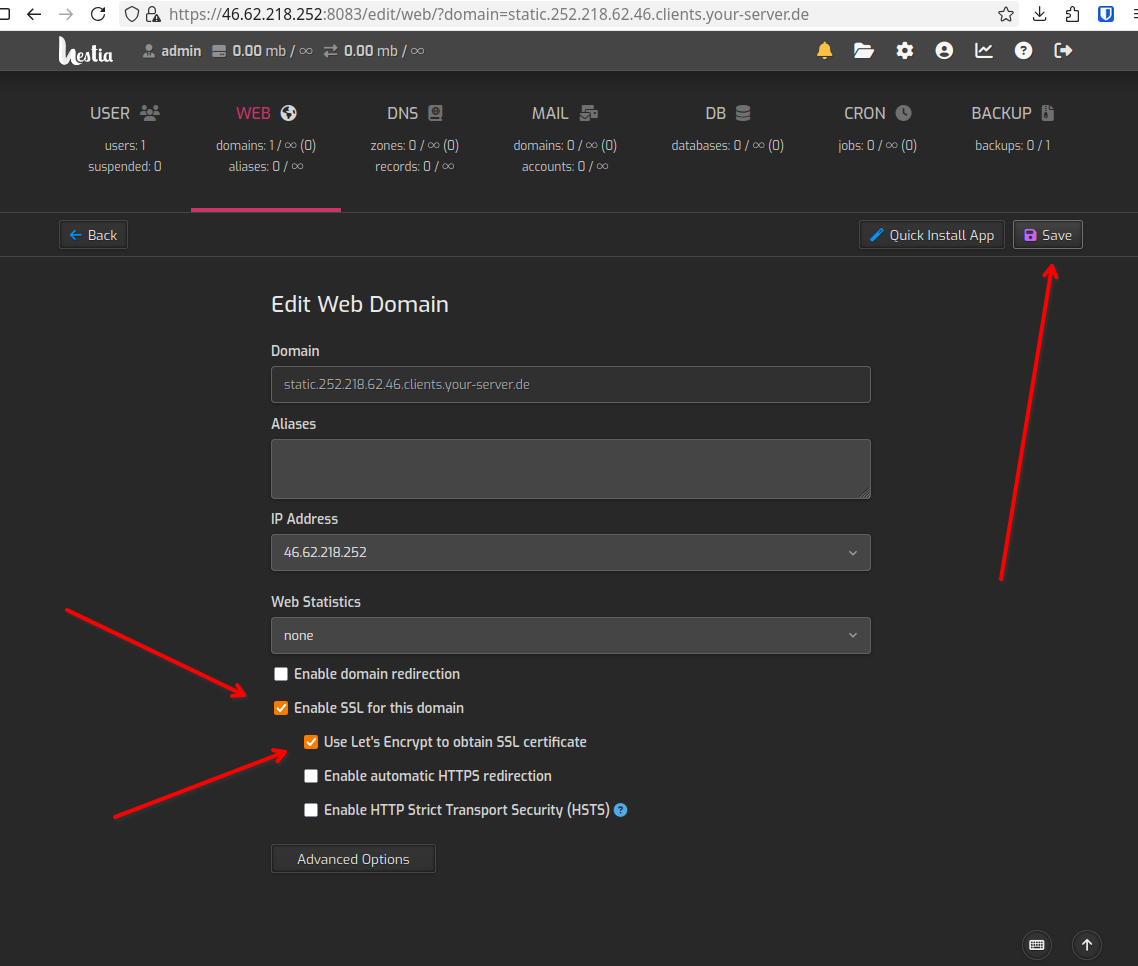Enable domain redirection
1138x966 pixels.
tap(281, 673)
